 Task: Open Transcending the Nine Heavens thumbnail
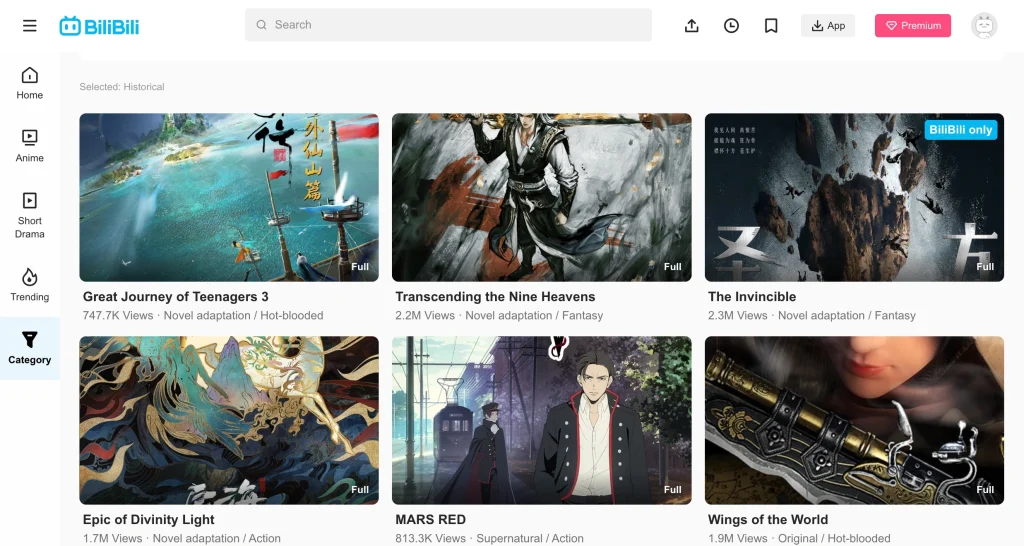(541, 197)
